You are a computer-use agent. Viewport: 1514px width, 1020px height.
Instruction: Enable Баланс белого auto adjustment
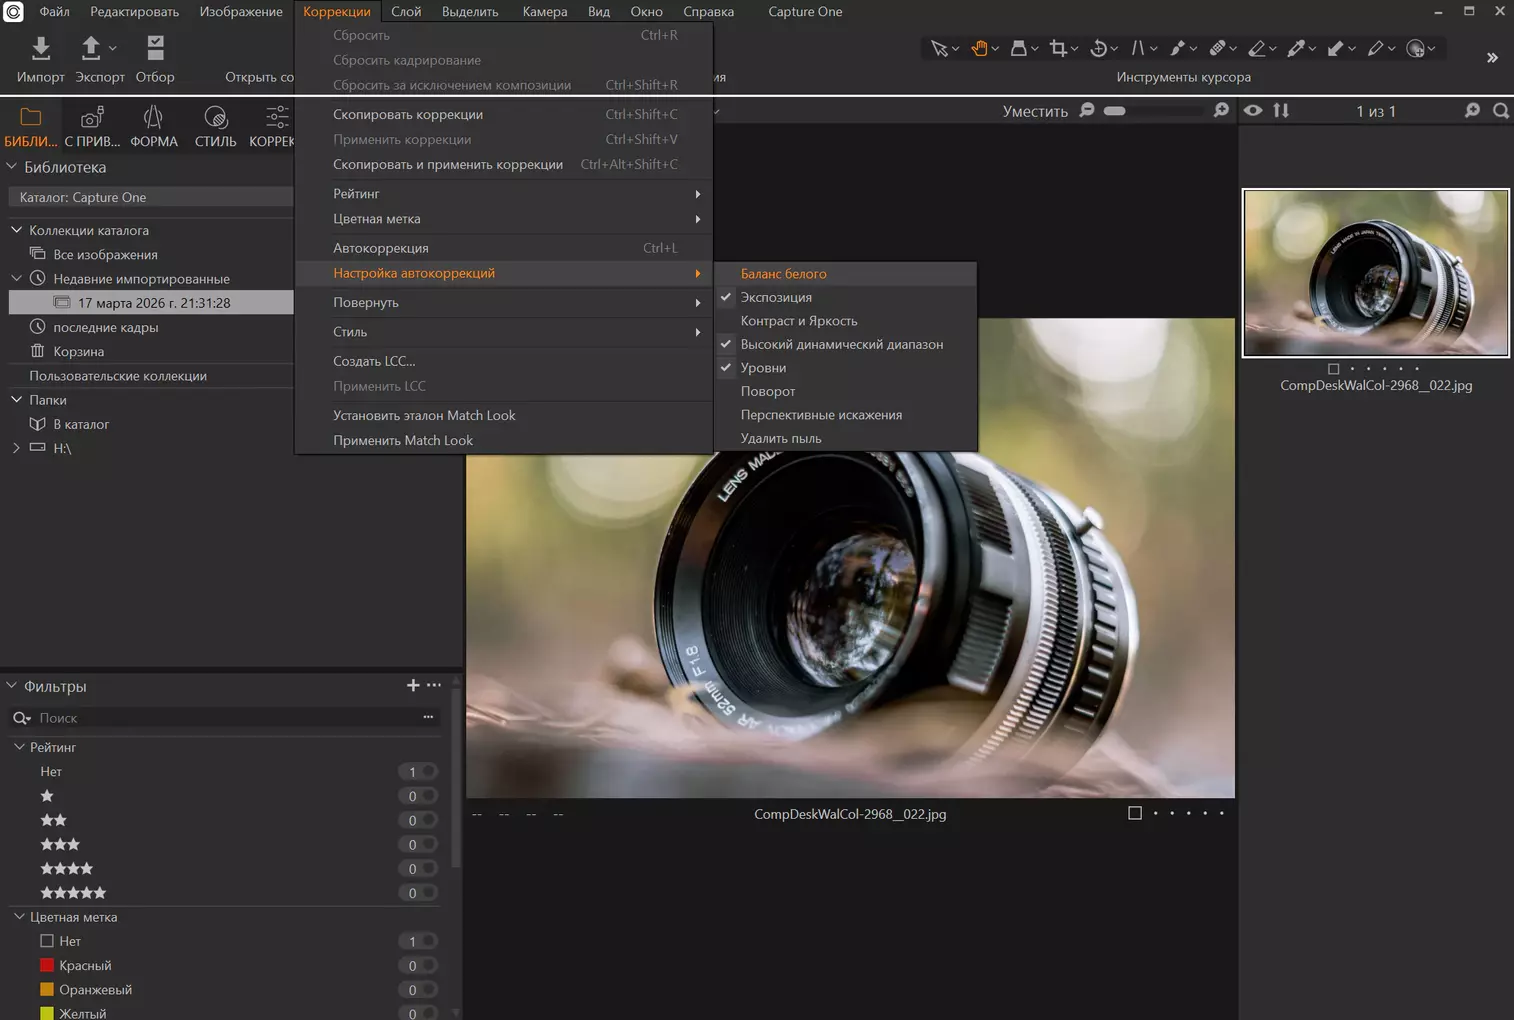click(783, 274)
